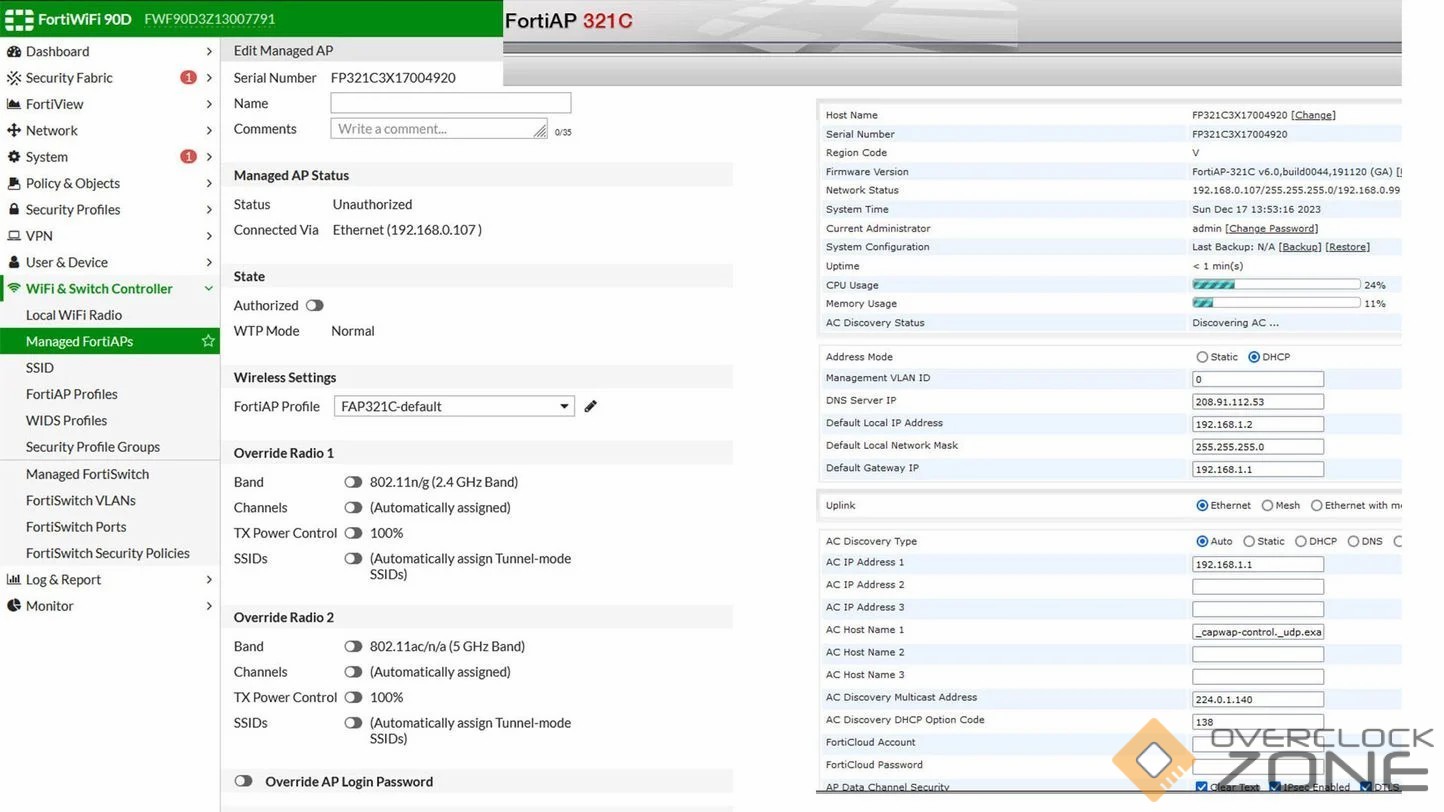
Task: Select Ethernet uplink radio button
Action: (1202, 506)
